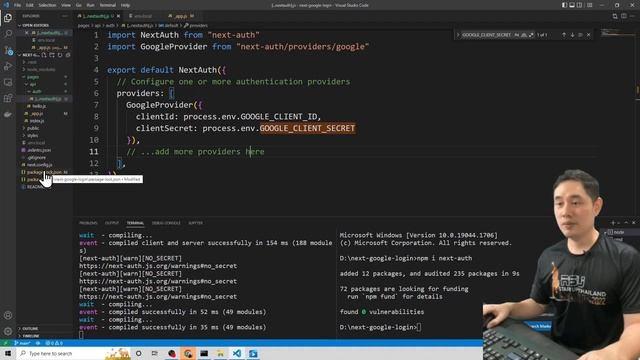This screenshot has height=360, width=640.
Task: Switch to the .env.local editor tab
Action: click(142, 16)
